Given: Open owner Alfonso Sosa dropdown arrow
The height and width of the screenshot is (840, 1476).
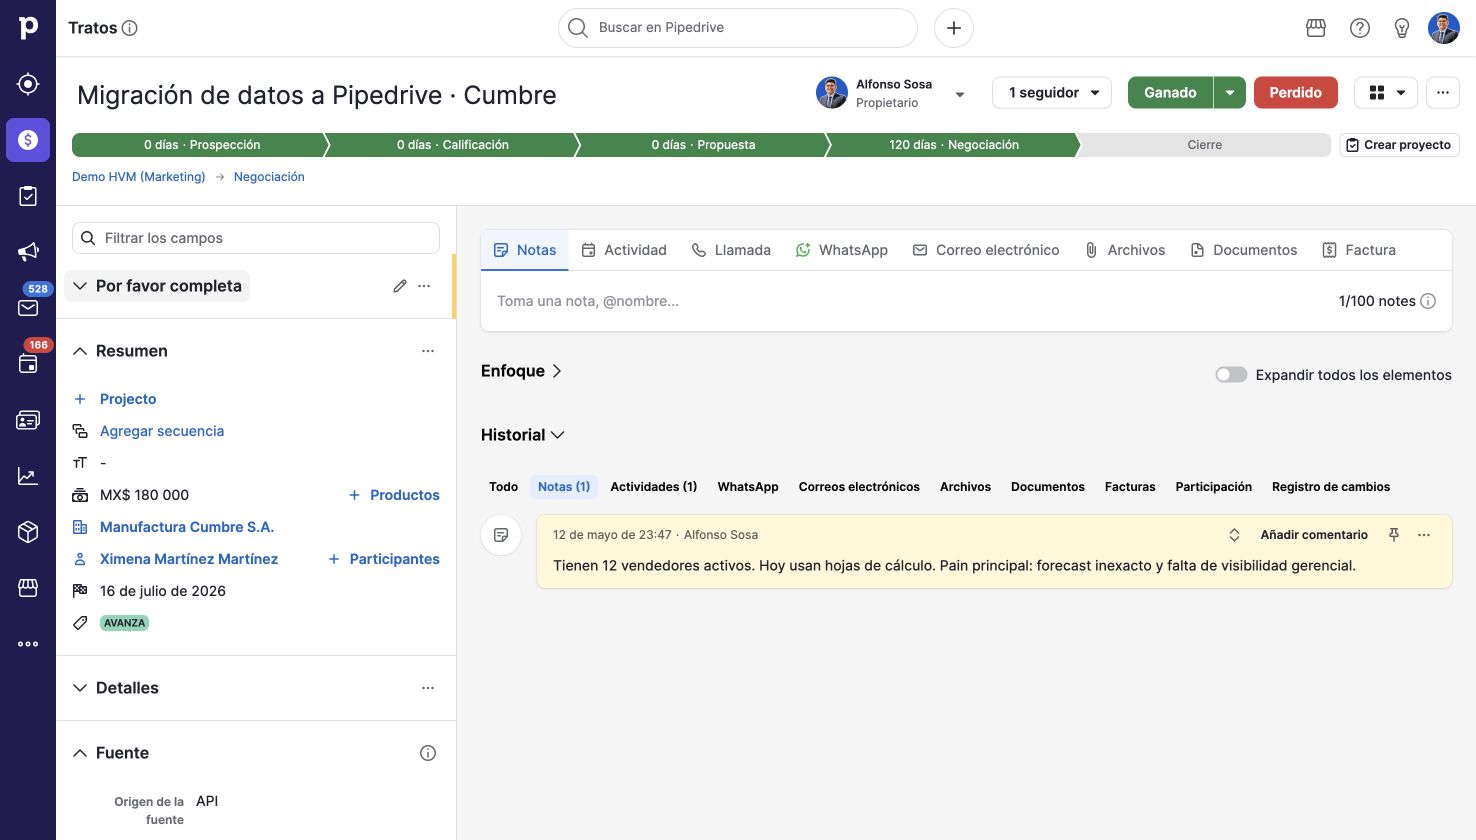Looking at the screenshot, I should click(960, 95).
